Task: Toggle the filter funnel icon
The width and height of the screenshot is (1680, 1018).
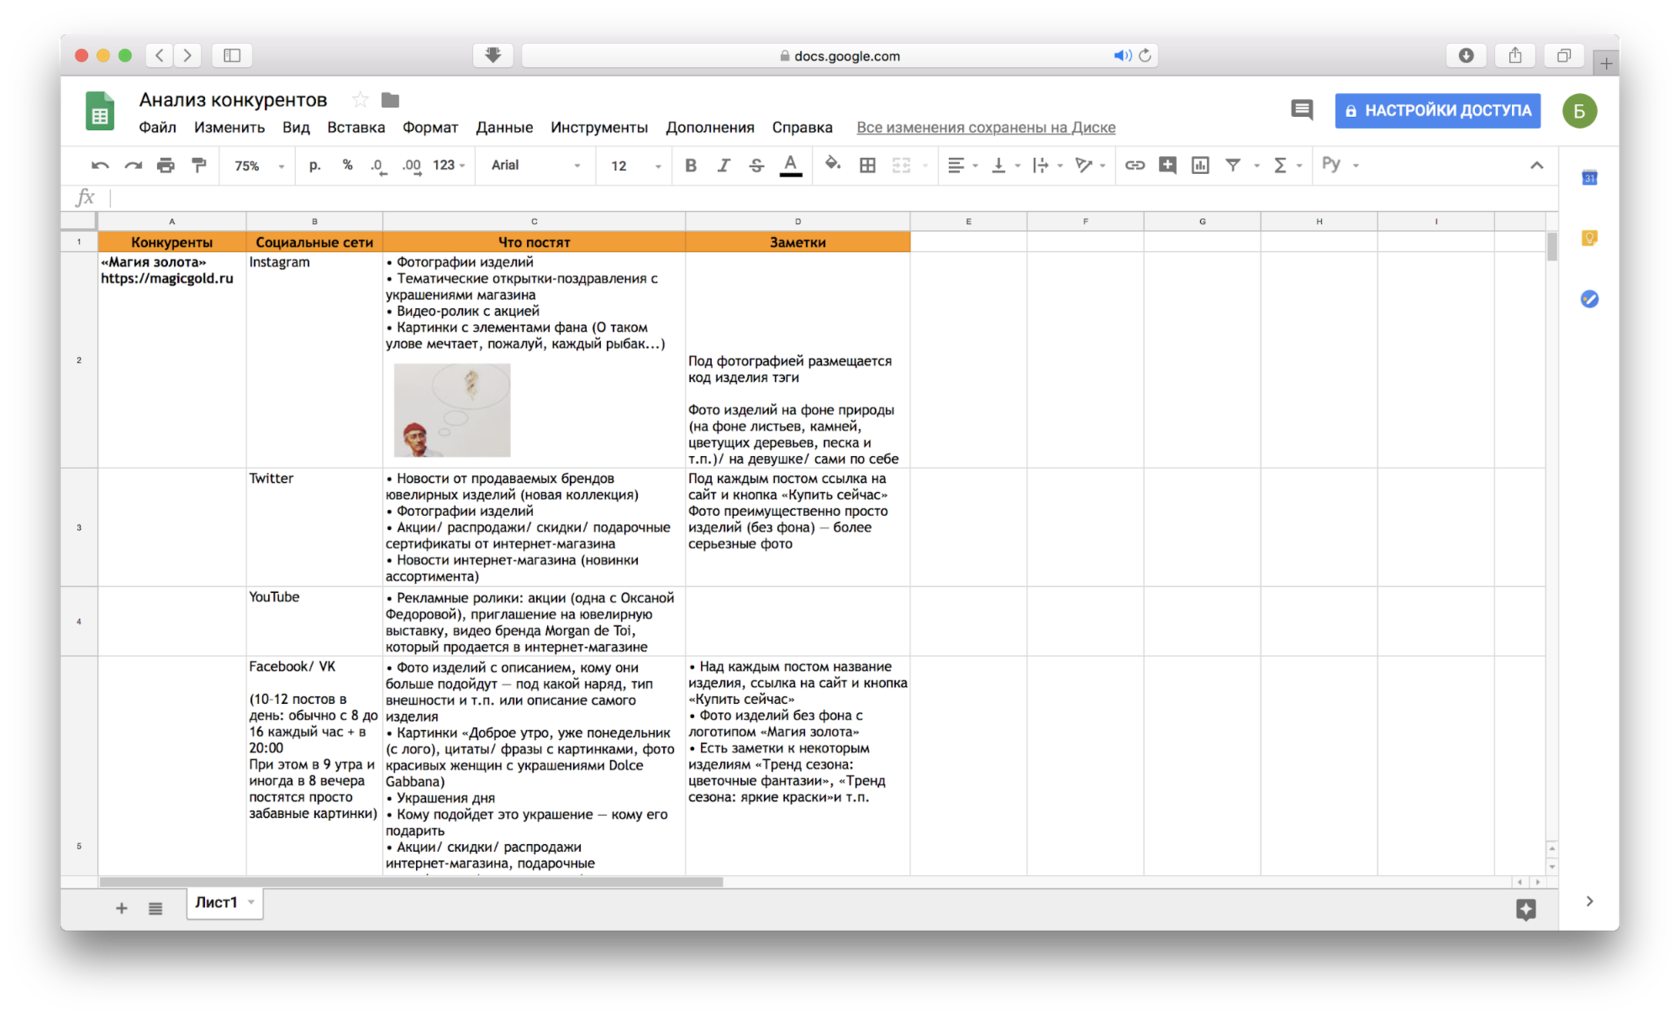Action: [1233, 166]
